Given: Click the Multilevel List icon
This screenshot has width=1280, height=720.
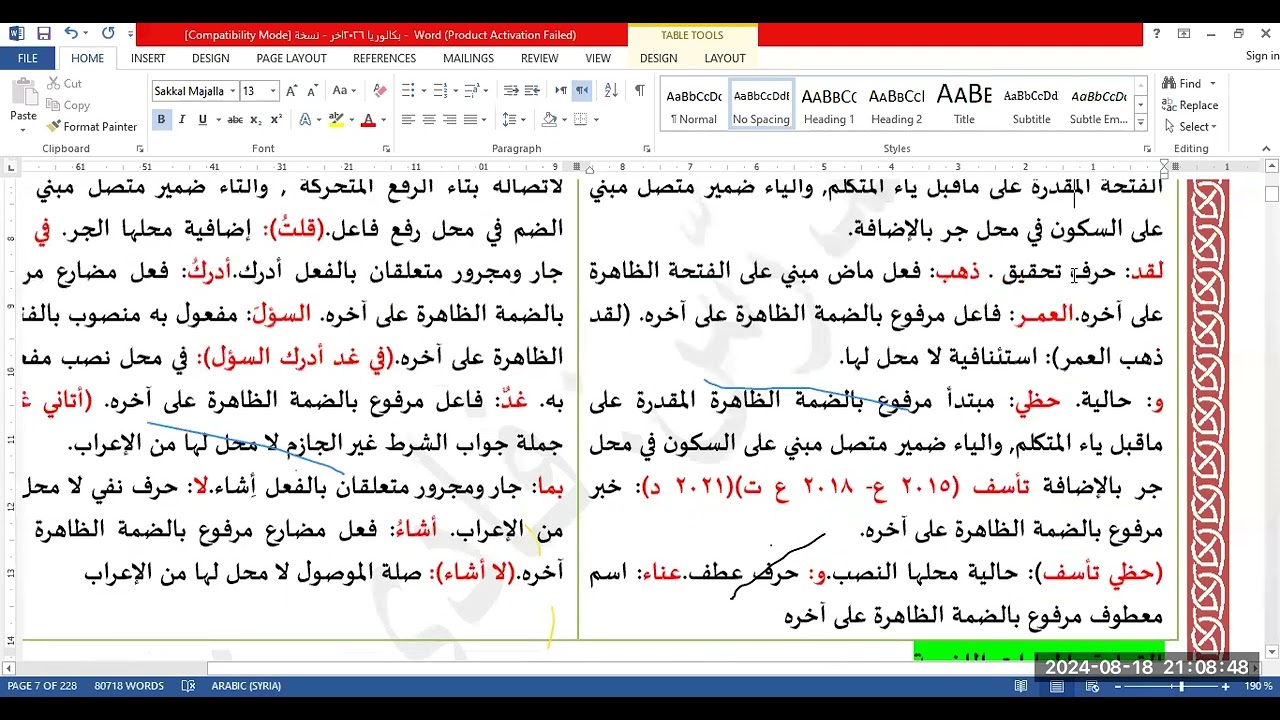Looking at the screenshot, I should [x=472, y=91].
